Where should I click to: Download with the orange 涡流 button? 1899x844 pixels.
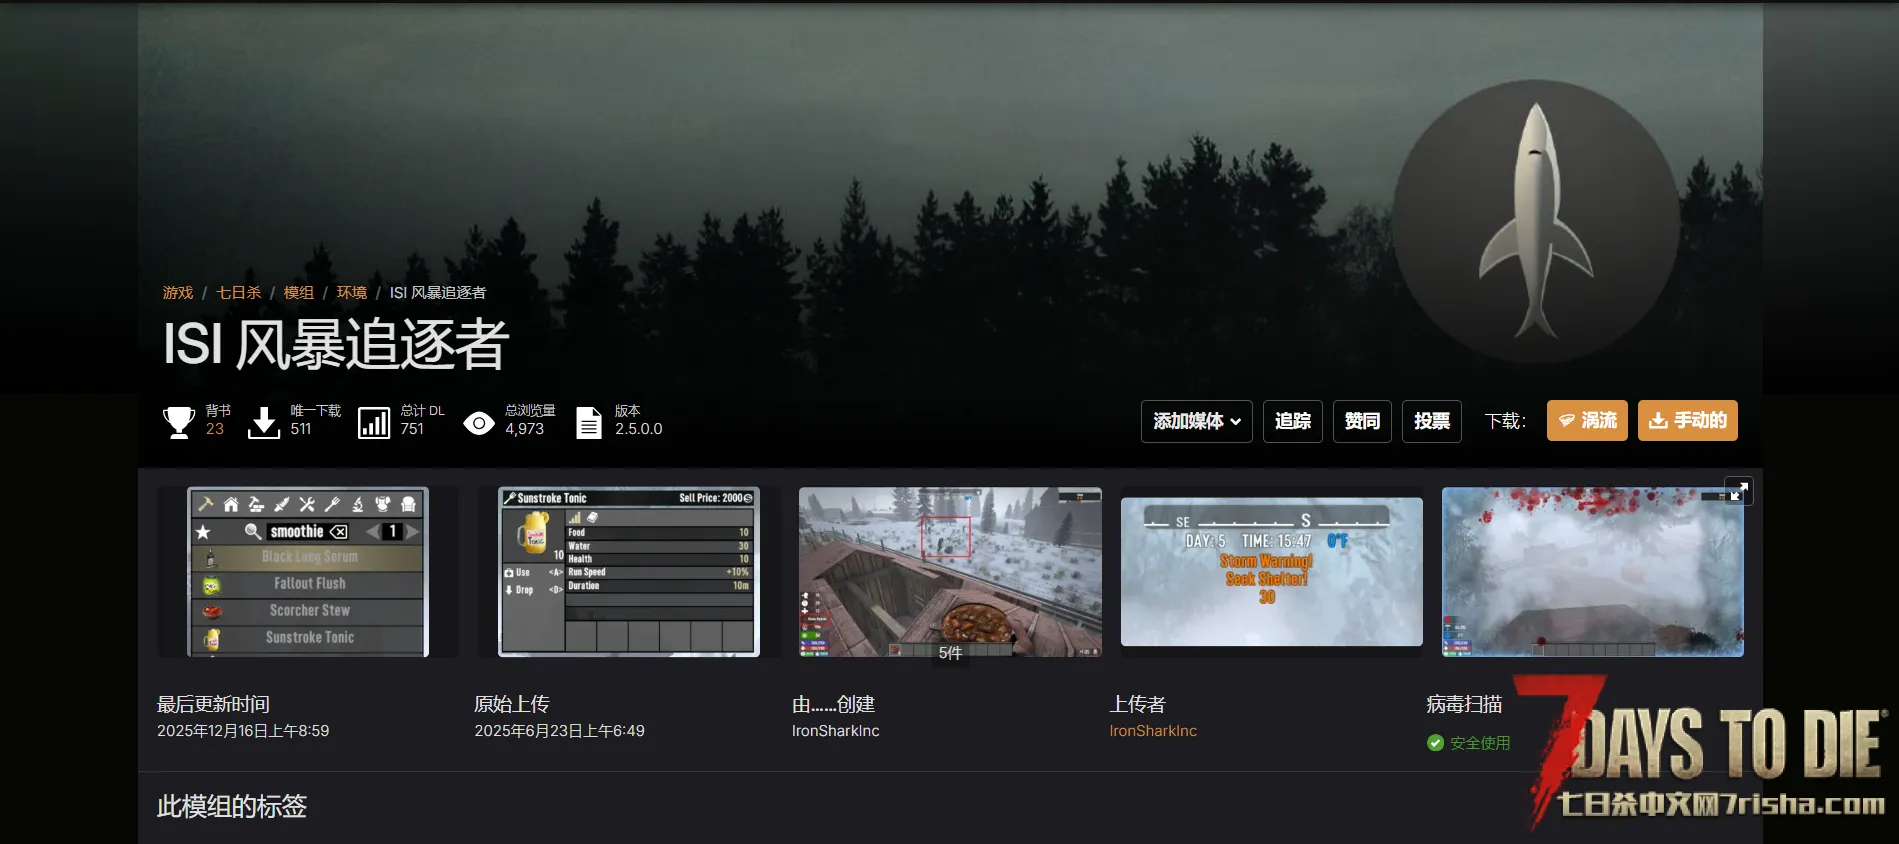pyautogui.click(x=1587, y=421)
